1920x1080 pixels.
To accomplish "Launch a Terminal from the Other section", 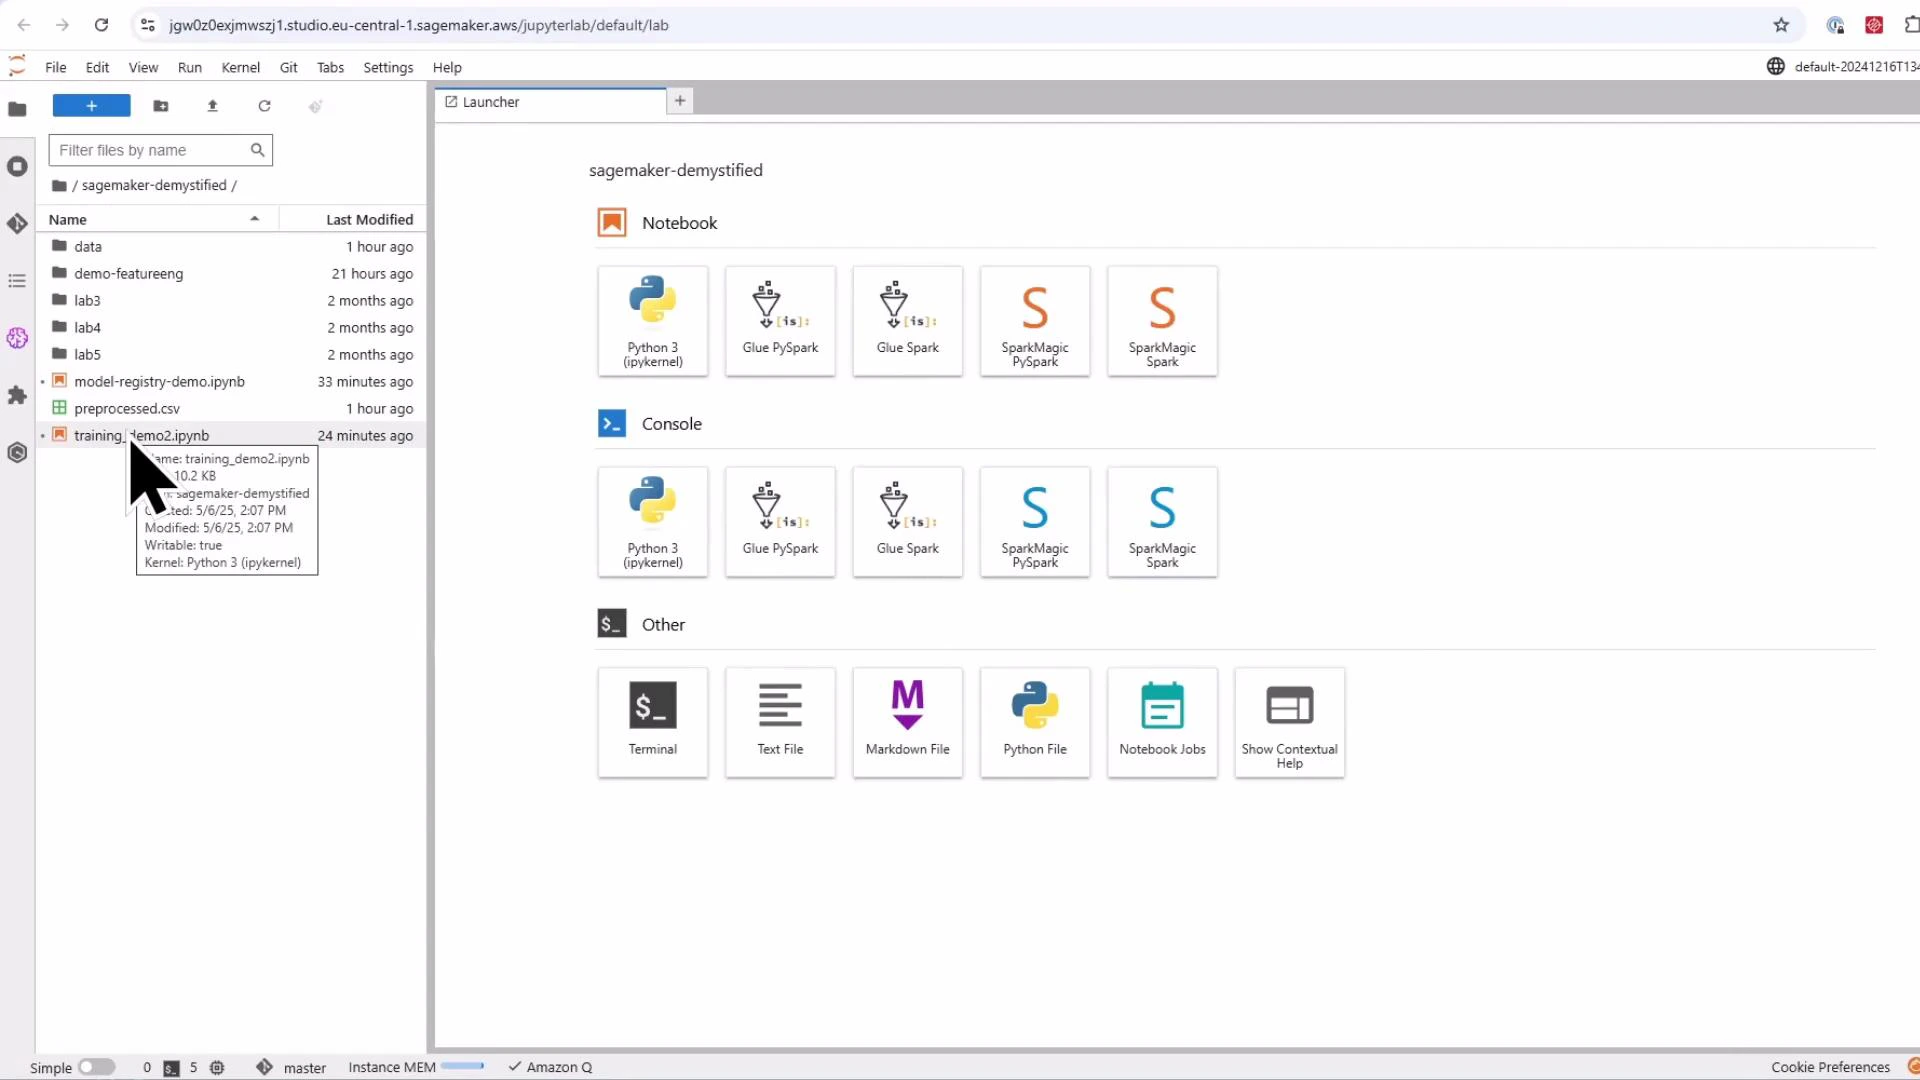I will click(652, 721).
